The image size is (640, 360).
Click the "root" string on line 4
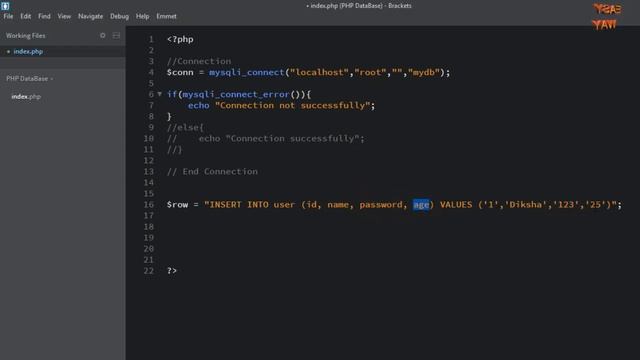(371, 72)
